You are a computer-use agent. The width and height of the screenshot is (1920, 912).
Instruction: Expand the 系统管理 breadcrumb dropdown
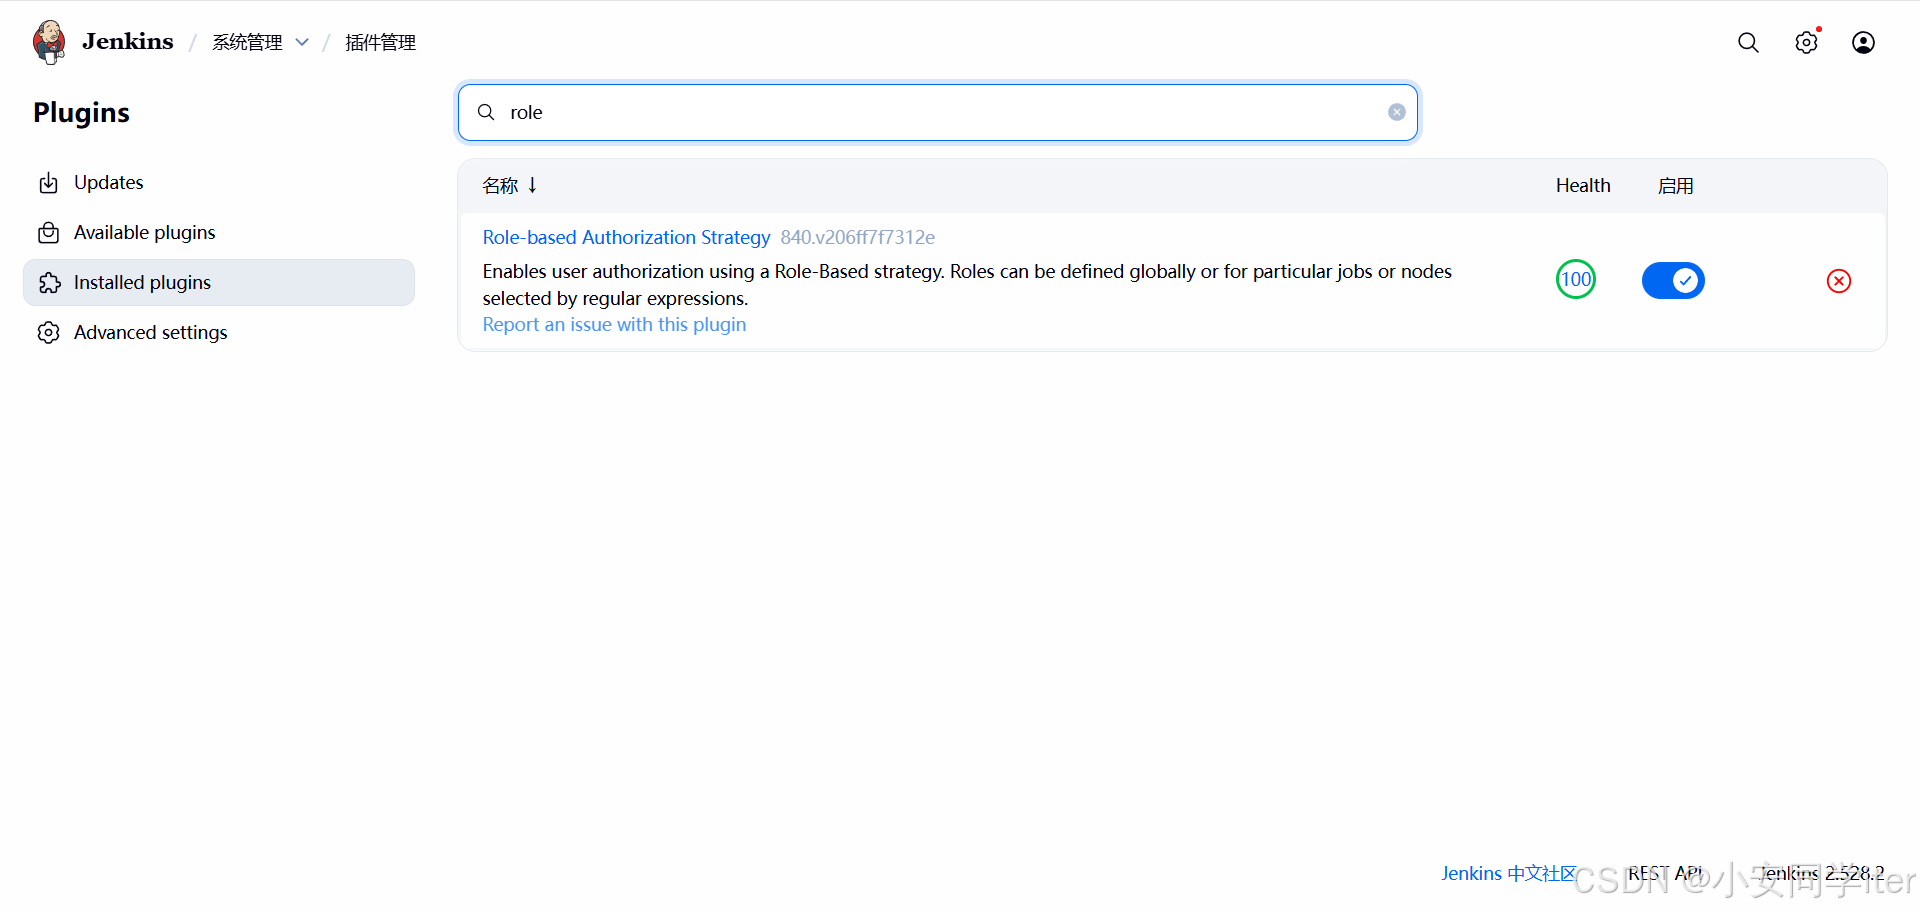pos(302,42)
